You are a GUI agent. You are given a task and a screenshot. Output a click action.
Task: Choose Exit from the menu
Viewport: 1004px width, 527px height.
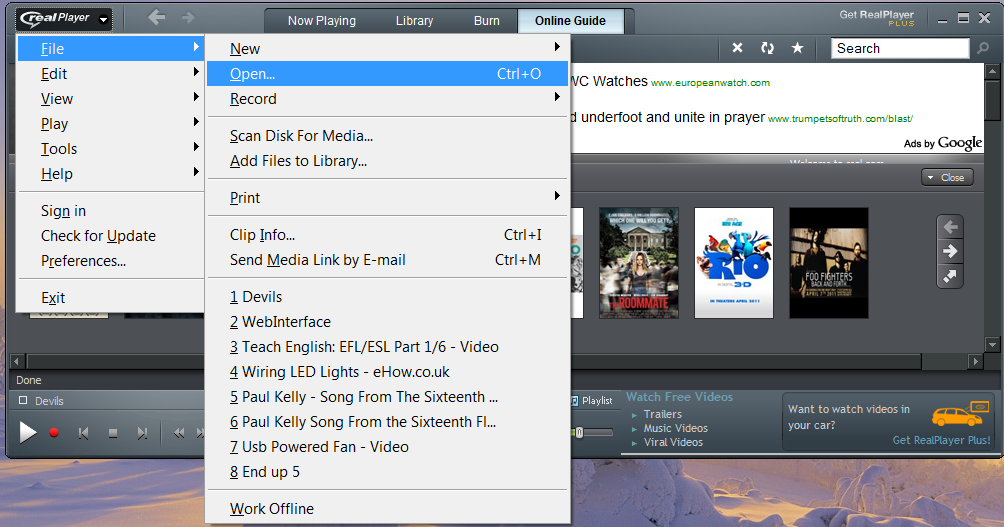coord(110,298)
